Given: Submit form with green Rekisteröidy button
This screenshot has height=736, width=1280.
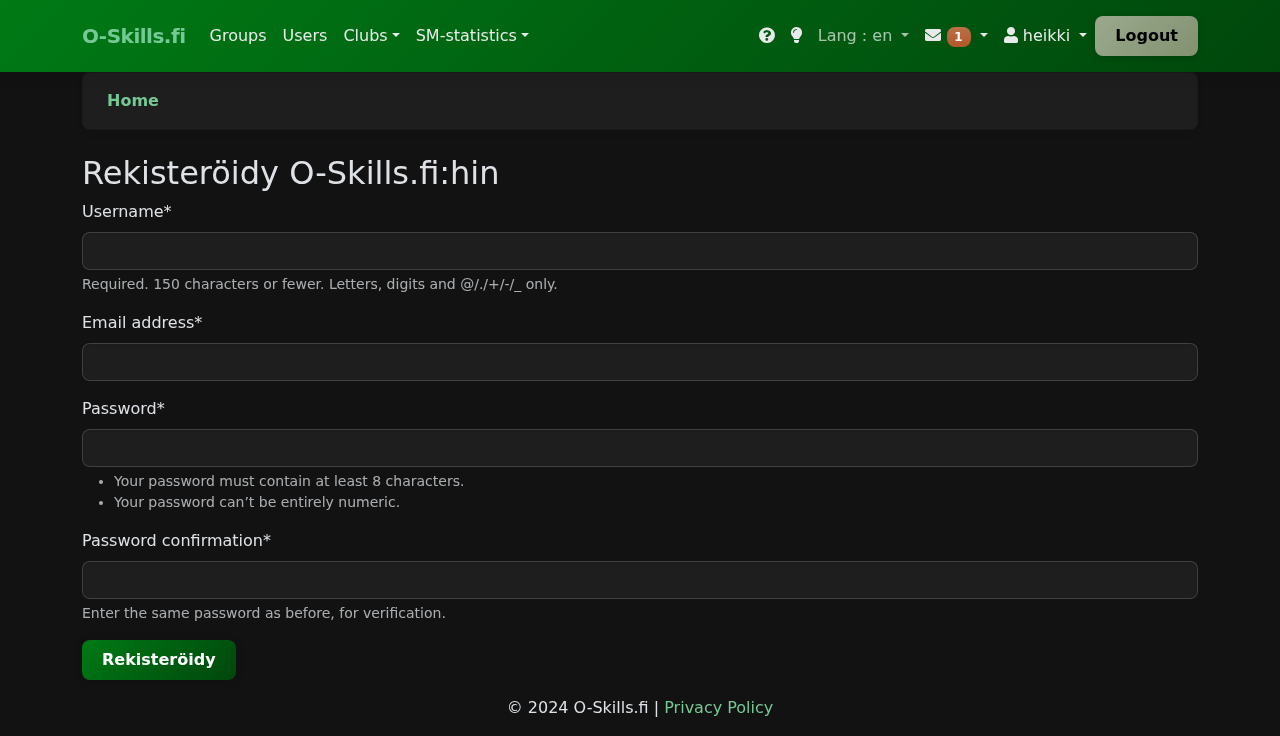Looking at the screenshot, I should pos(159,660).
